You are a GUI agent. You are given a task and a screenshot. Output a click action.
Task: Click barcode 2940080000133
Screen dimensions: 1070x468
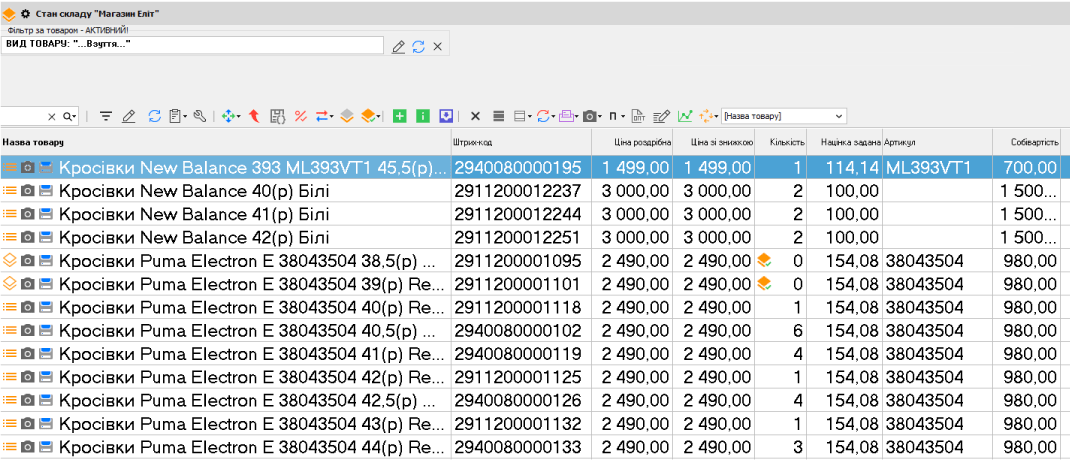(x=518, y=447)
